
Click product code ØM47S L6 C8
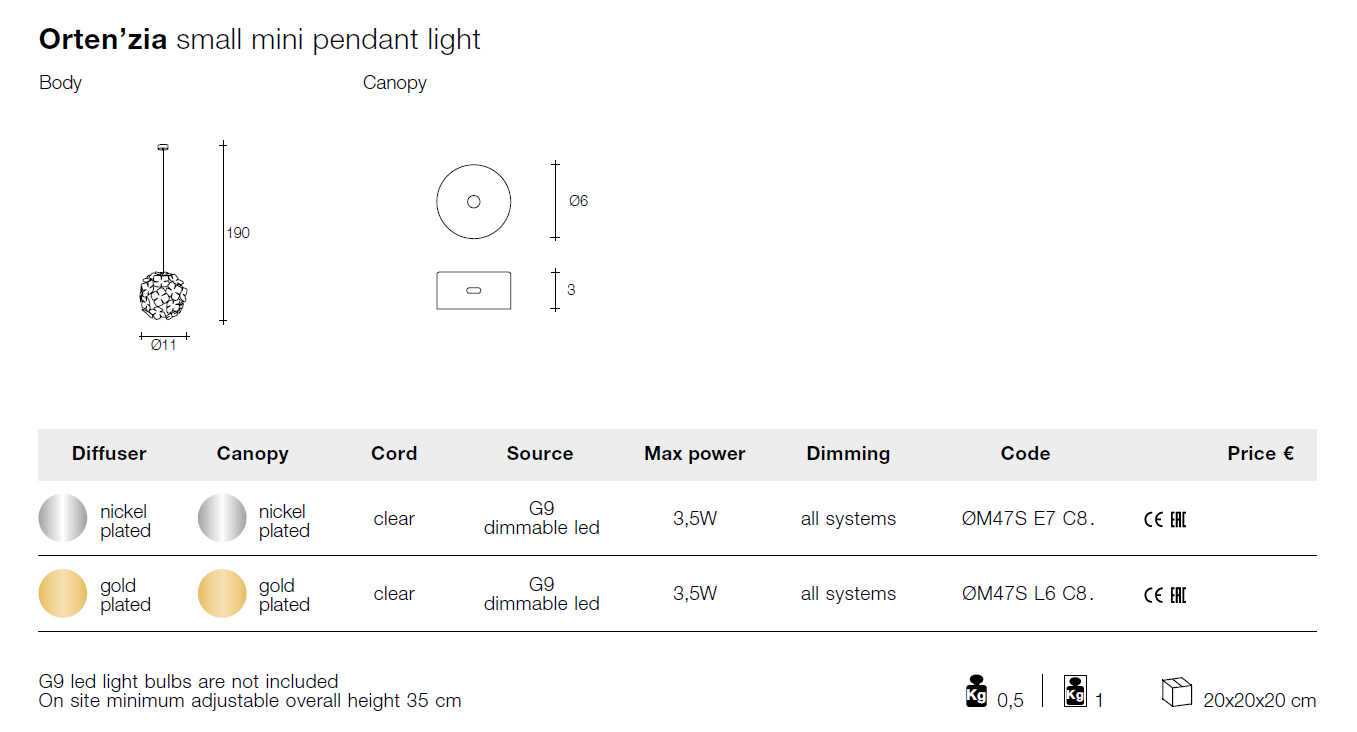(1028, 594)
